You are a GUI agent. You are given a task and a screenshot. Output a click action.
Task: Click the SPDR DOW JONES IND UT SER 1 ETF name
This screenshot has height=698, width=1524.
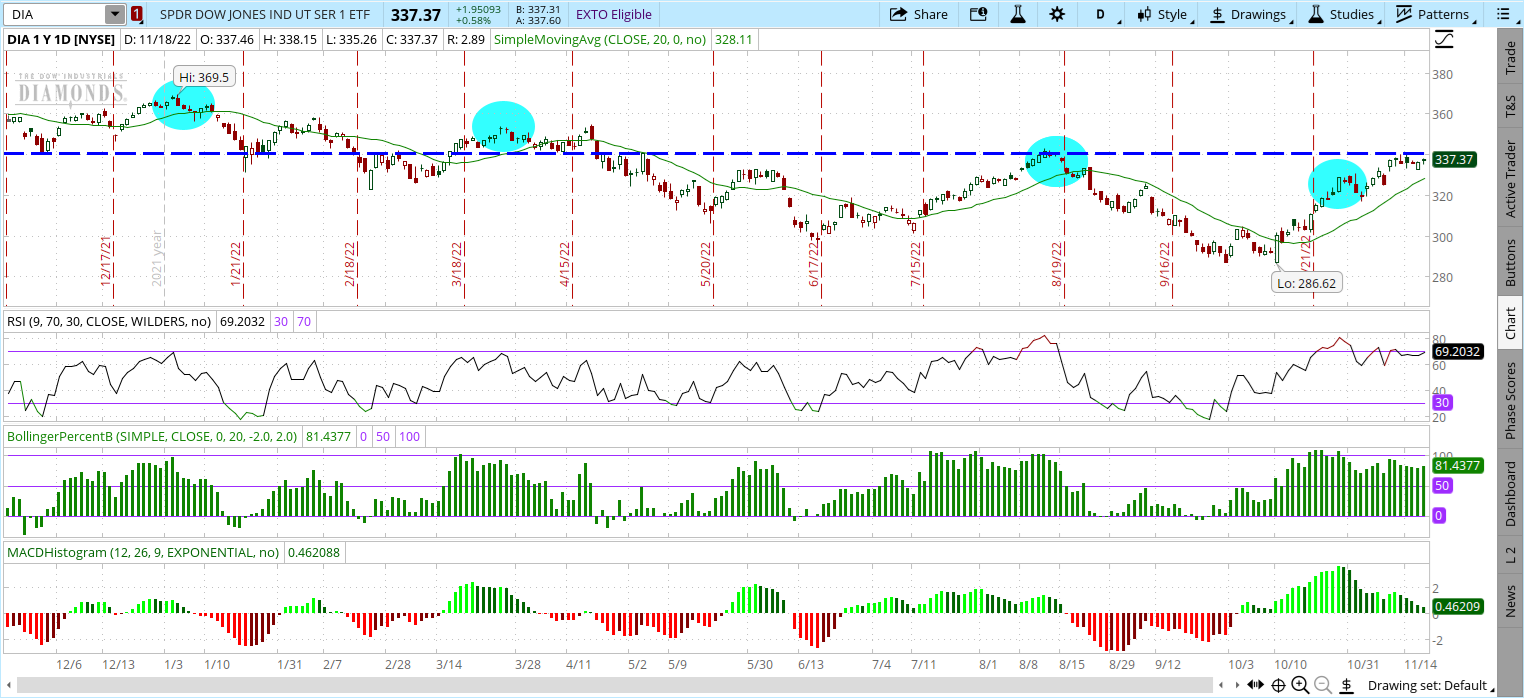click(265, 14)
